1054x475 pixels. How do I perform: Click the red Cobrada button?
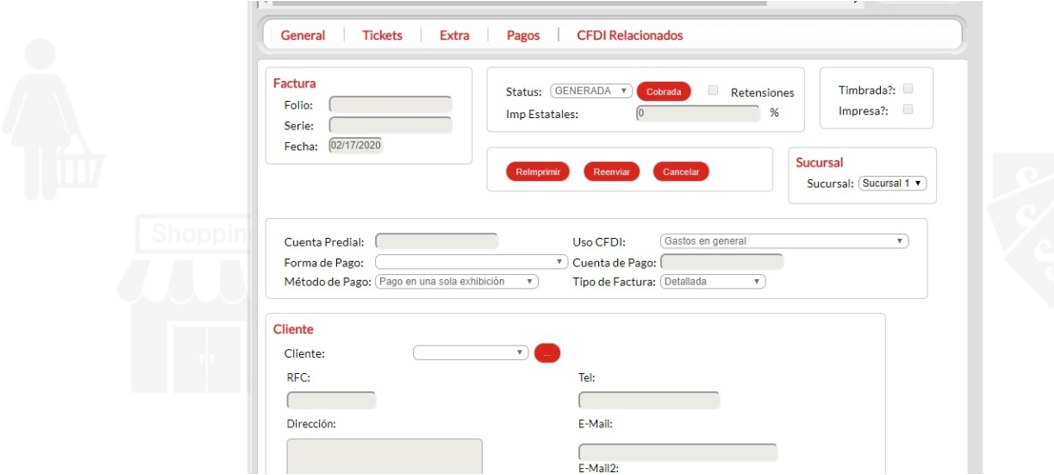pos(663,91)
